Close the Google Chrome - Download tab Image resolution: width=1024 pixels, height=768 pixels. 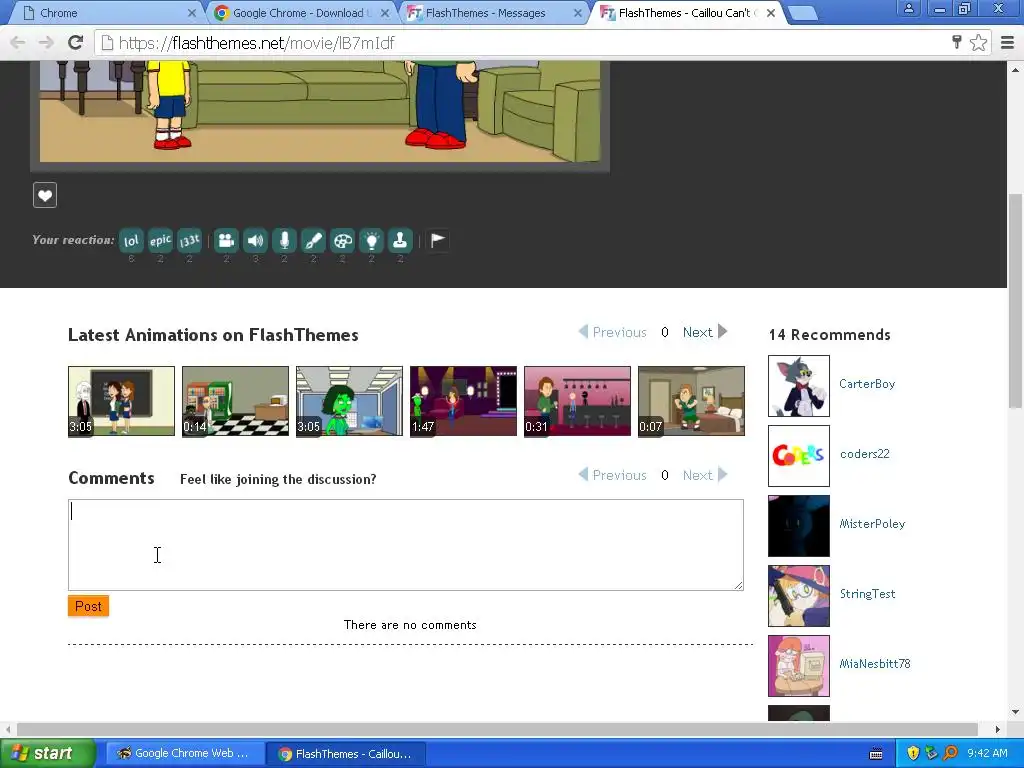tap(385, 13)
